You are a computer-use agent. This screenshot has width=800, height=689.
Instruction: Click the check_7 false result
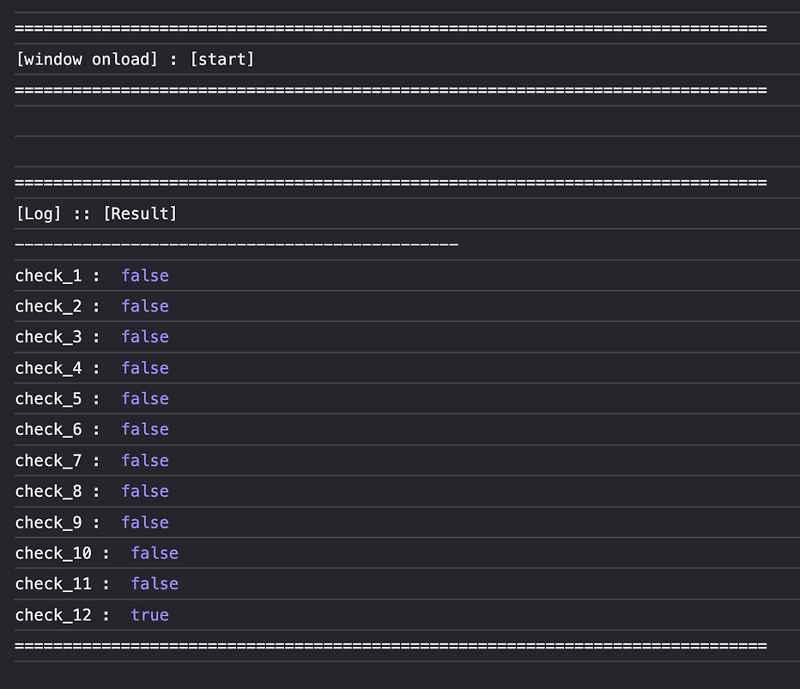[x=145, y=460]
